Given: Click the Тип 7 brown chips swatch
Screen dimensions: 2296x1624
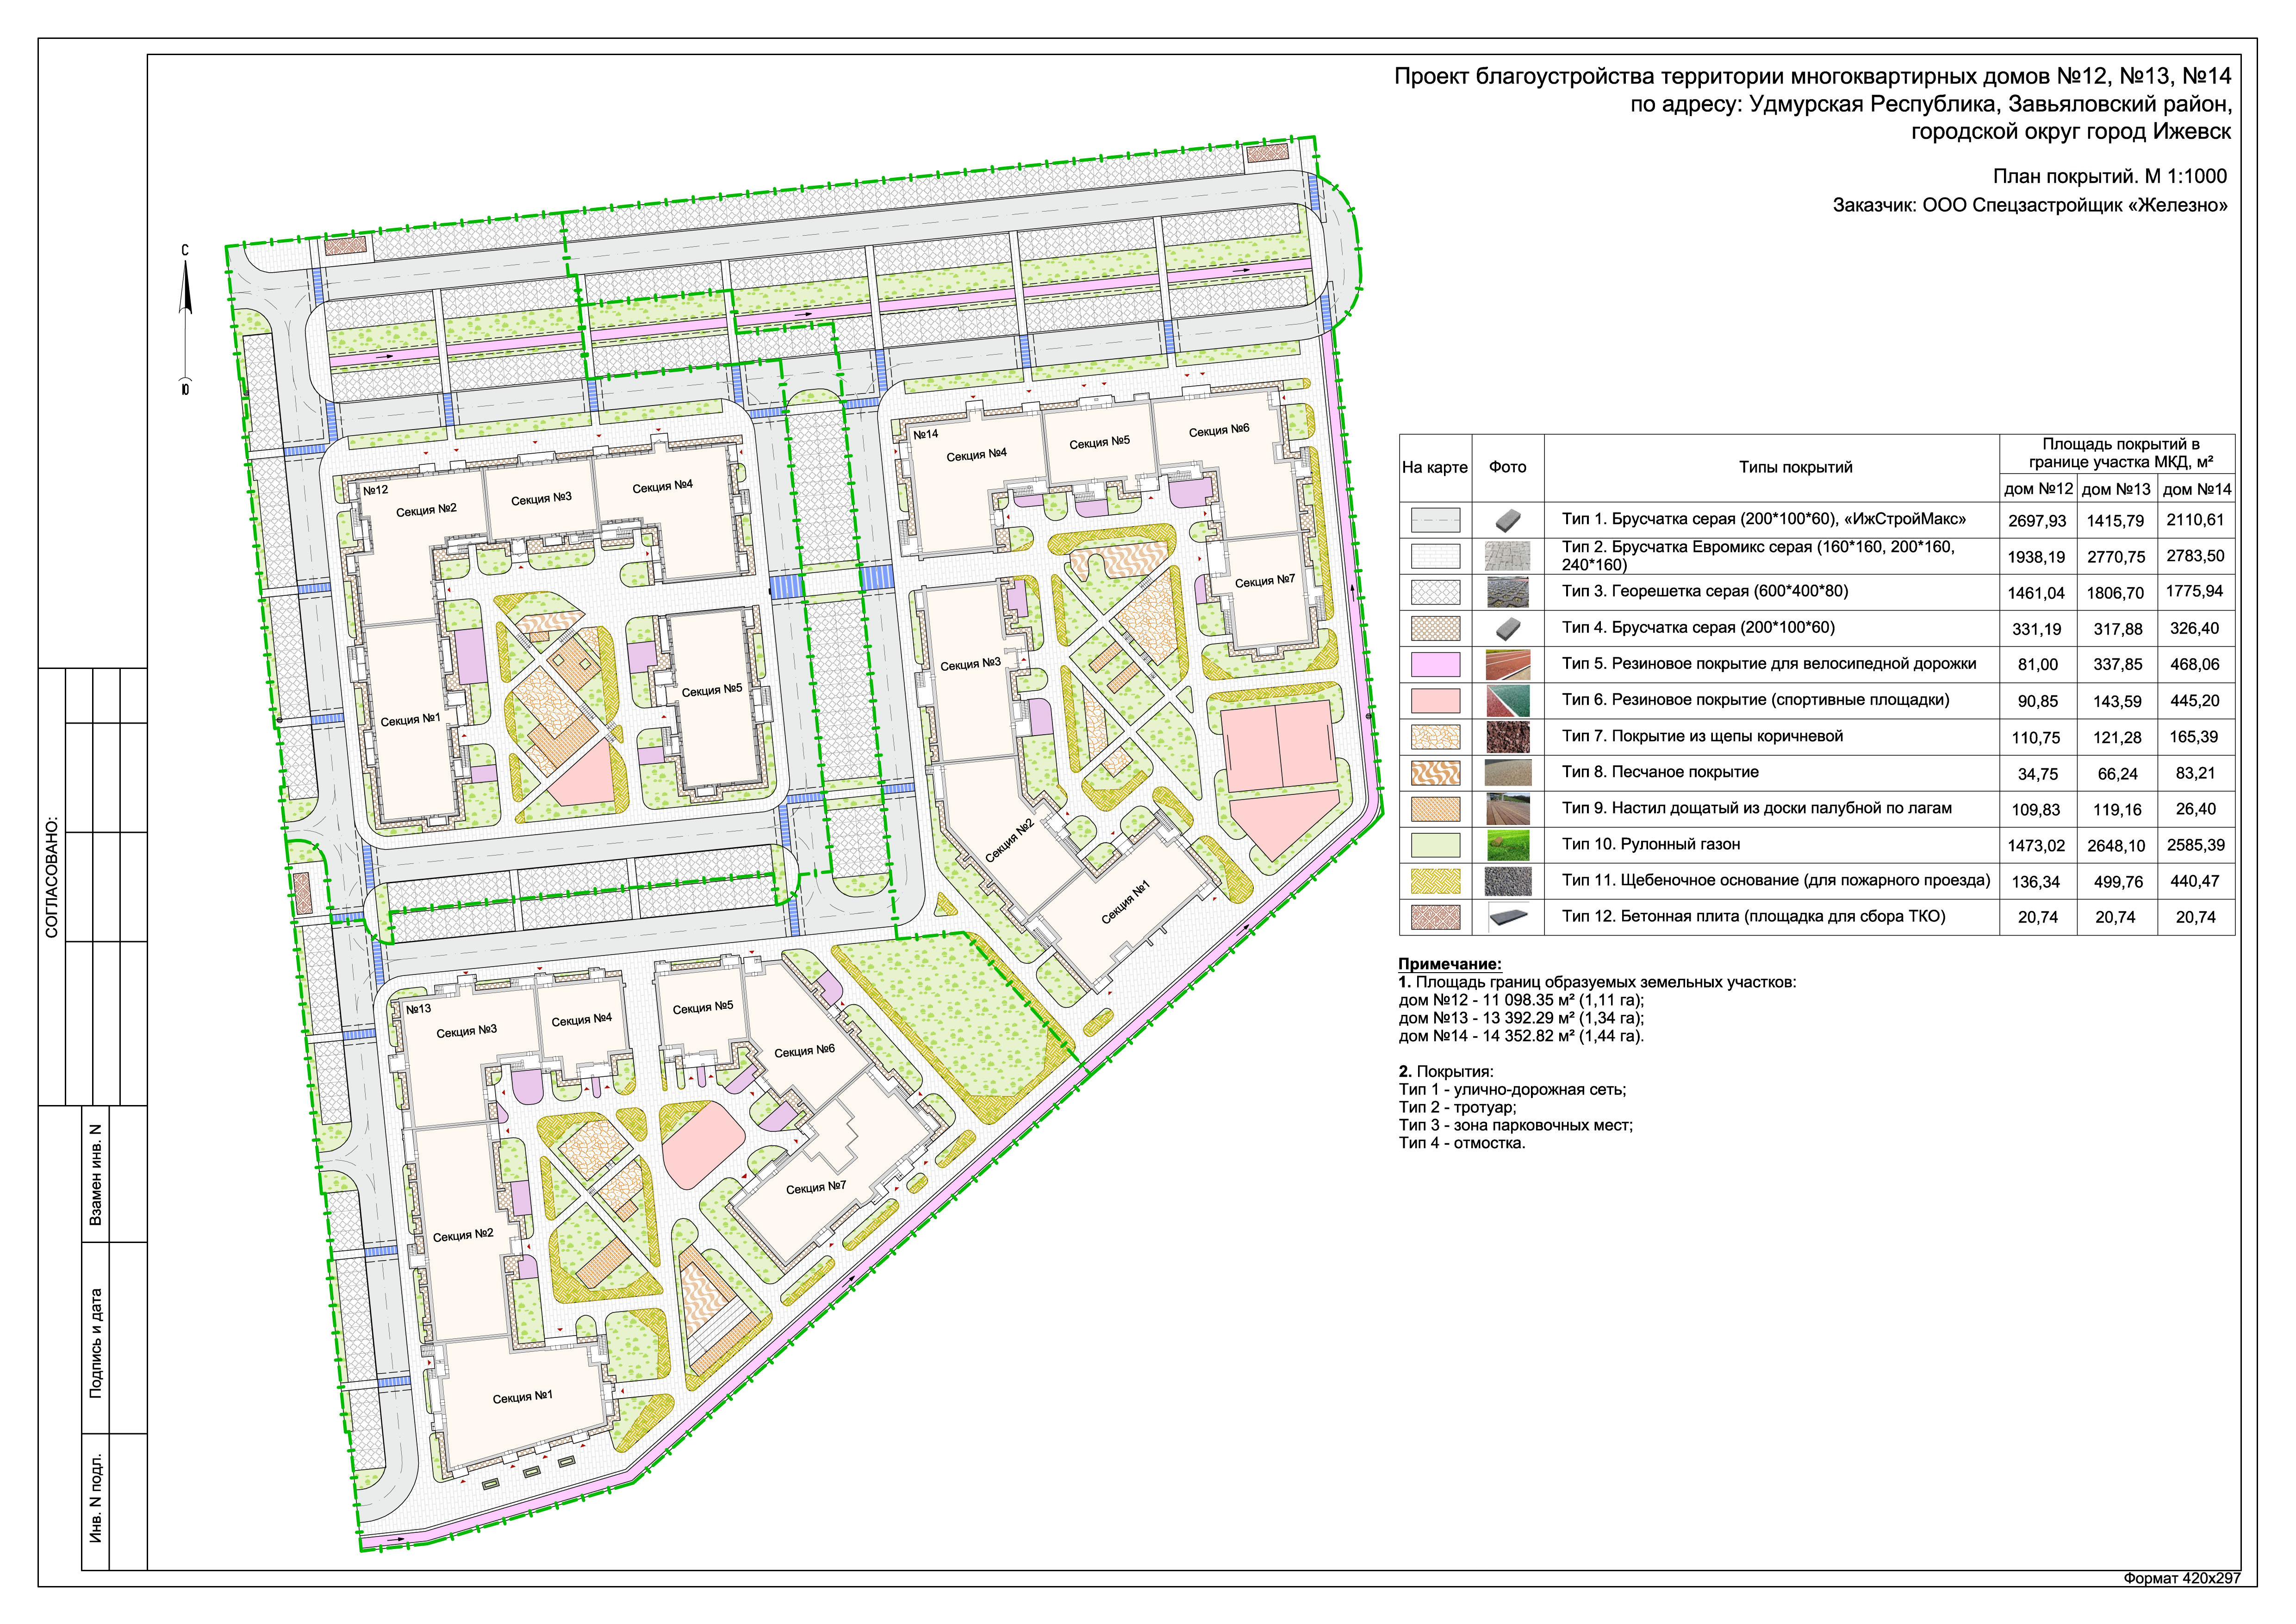Looking at the screenshot, I should point(1435,737).
